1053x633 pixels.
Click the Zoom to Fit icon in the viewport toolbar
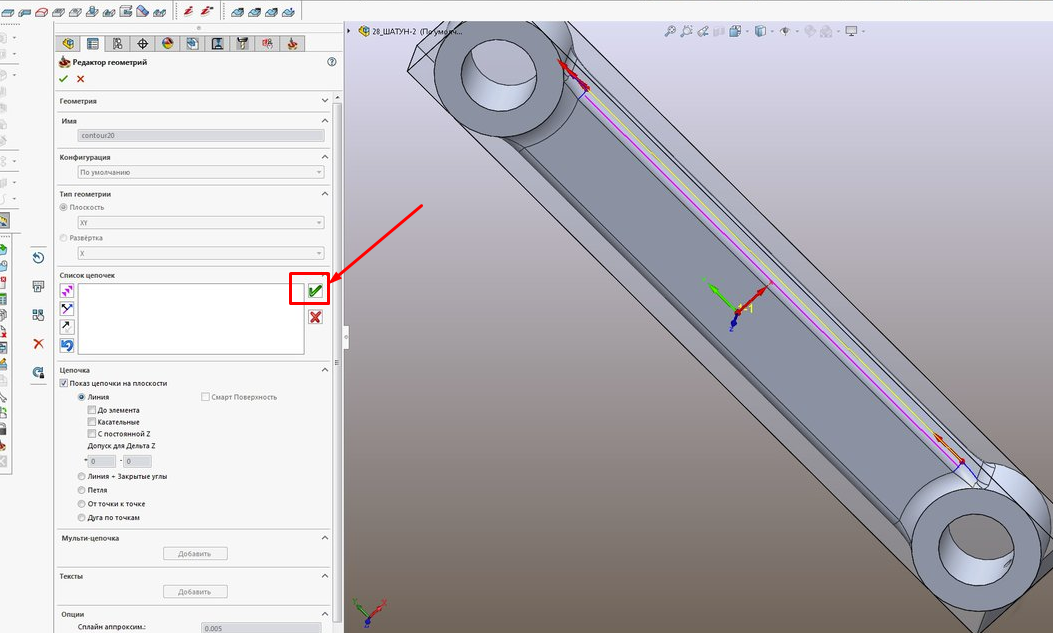[670, 31]
